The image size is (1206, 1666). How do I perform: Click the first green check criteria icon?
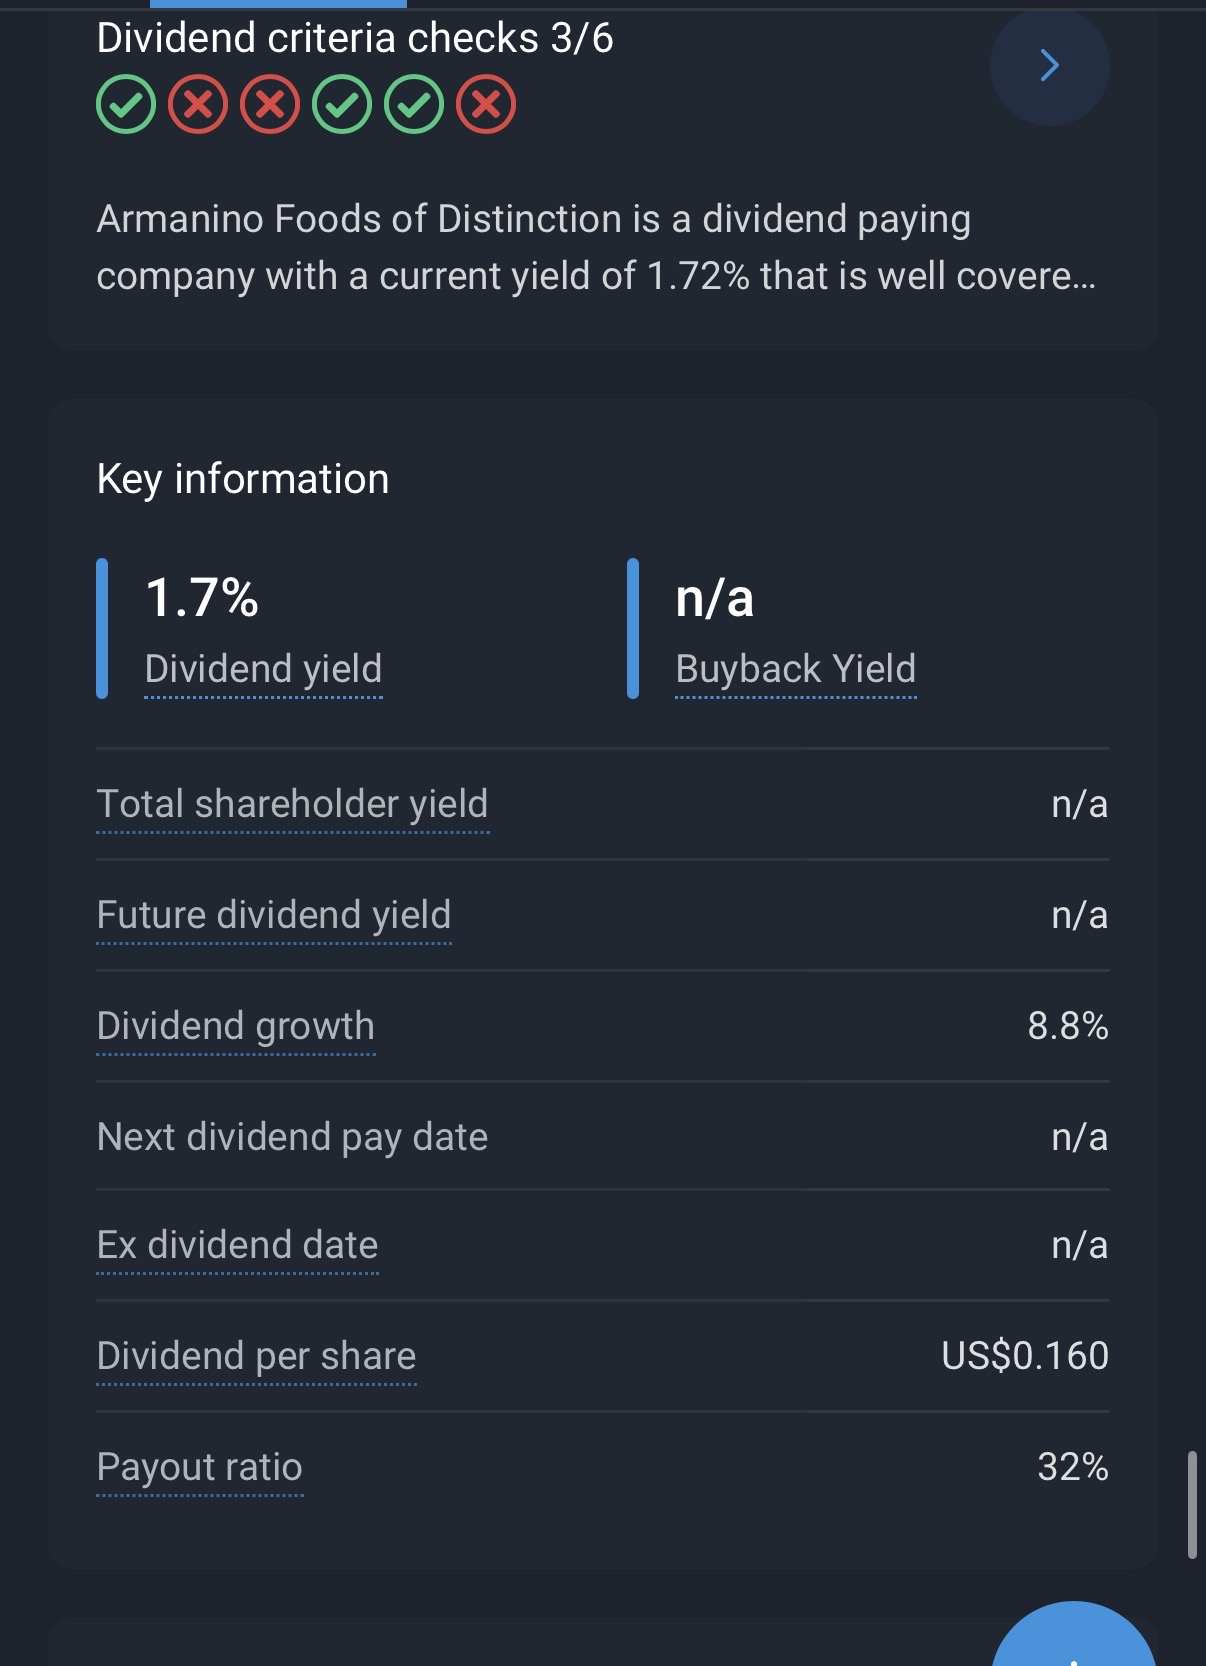(126, 105)
